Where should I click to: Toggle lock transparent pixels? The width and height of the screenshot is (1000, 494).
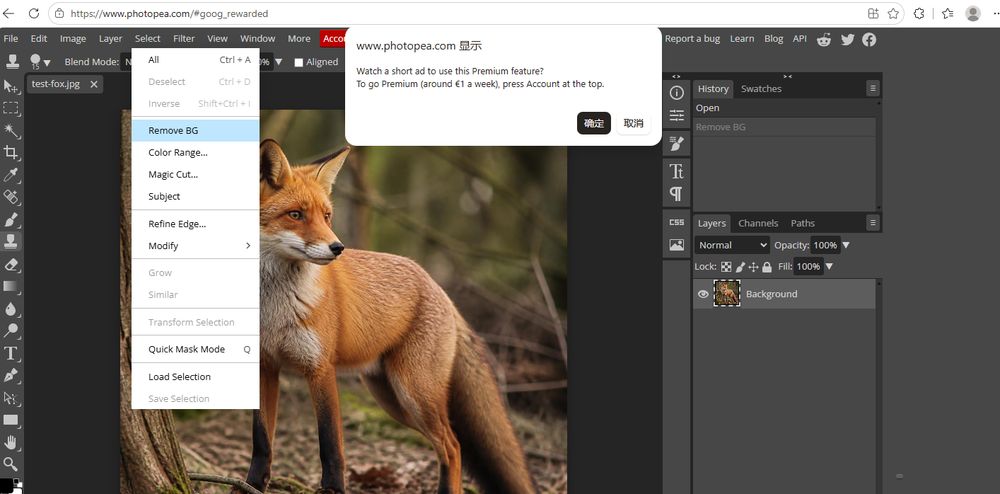(726, 267)
